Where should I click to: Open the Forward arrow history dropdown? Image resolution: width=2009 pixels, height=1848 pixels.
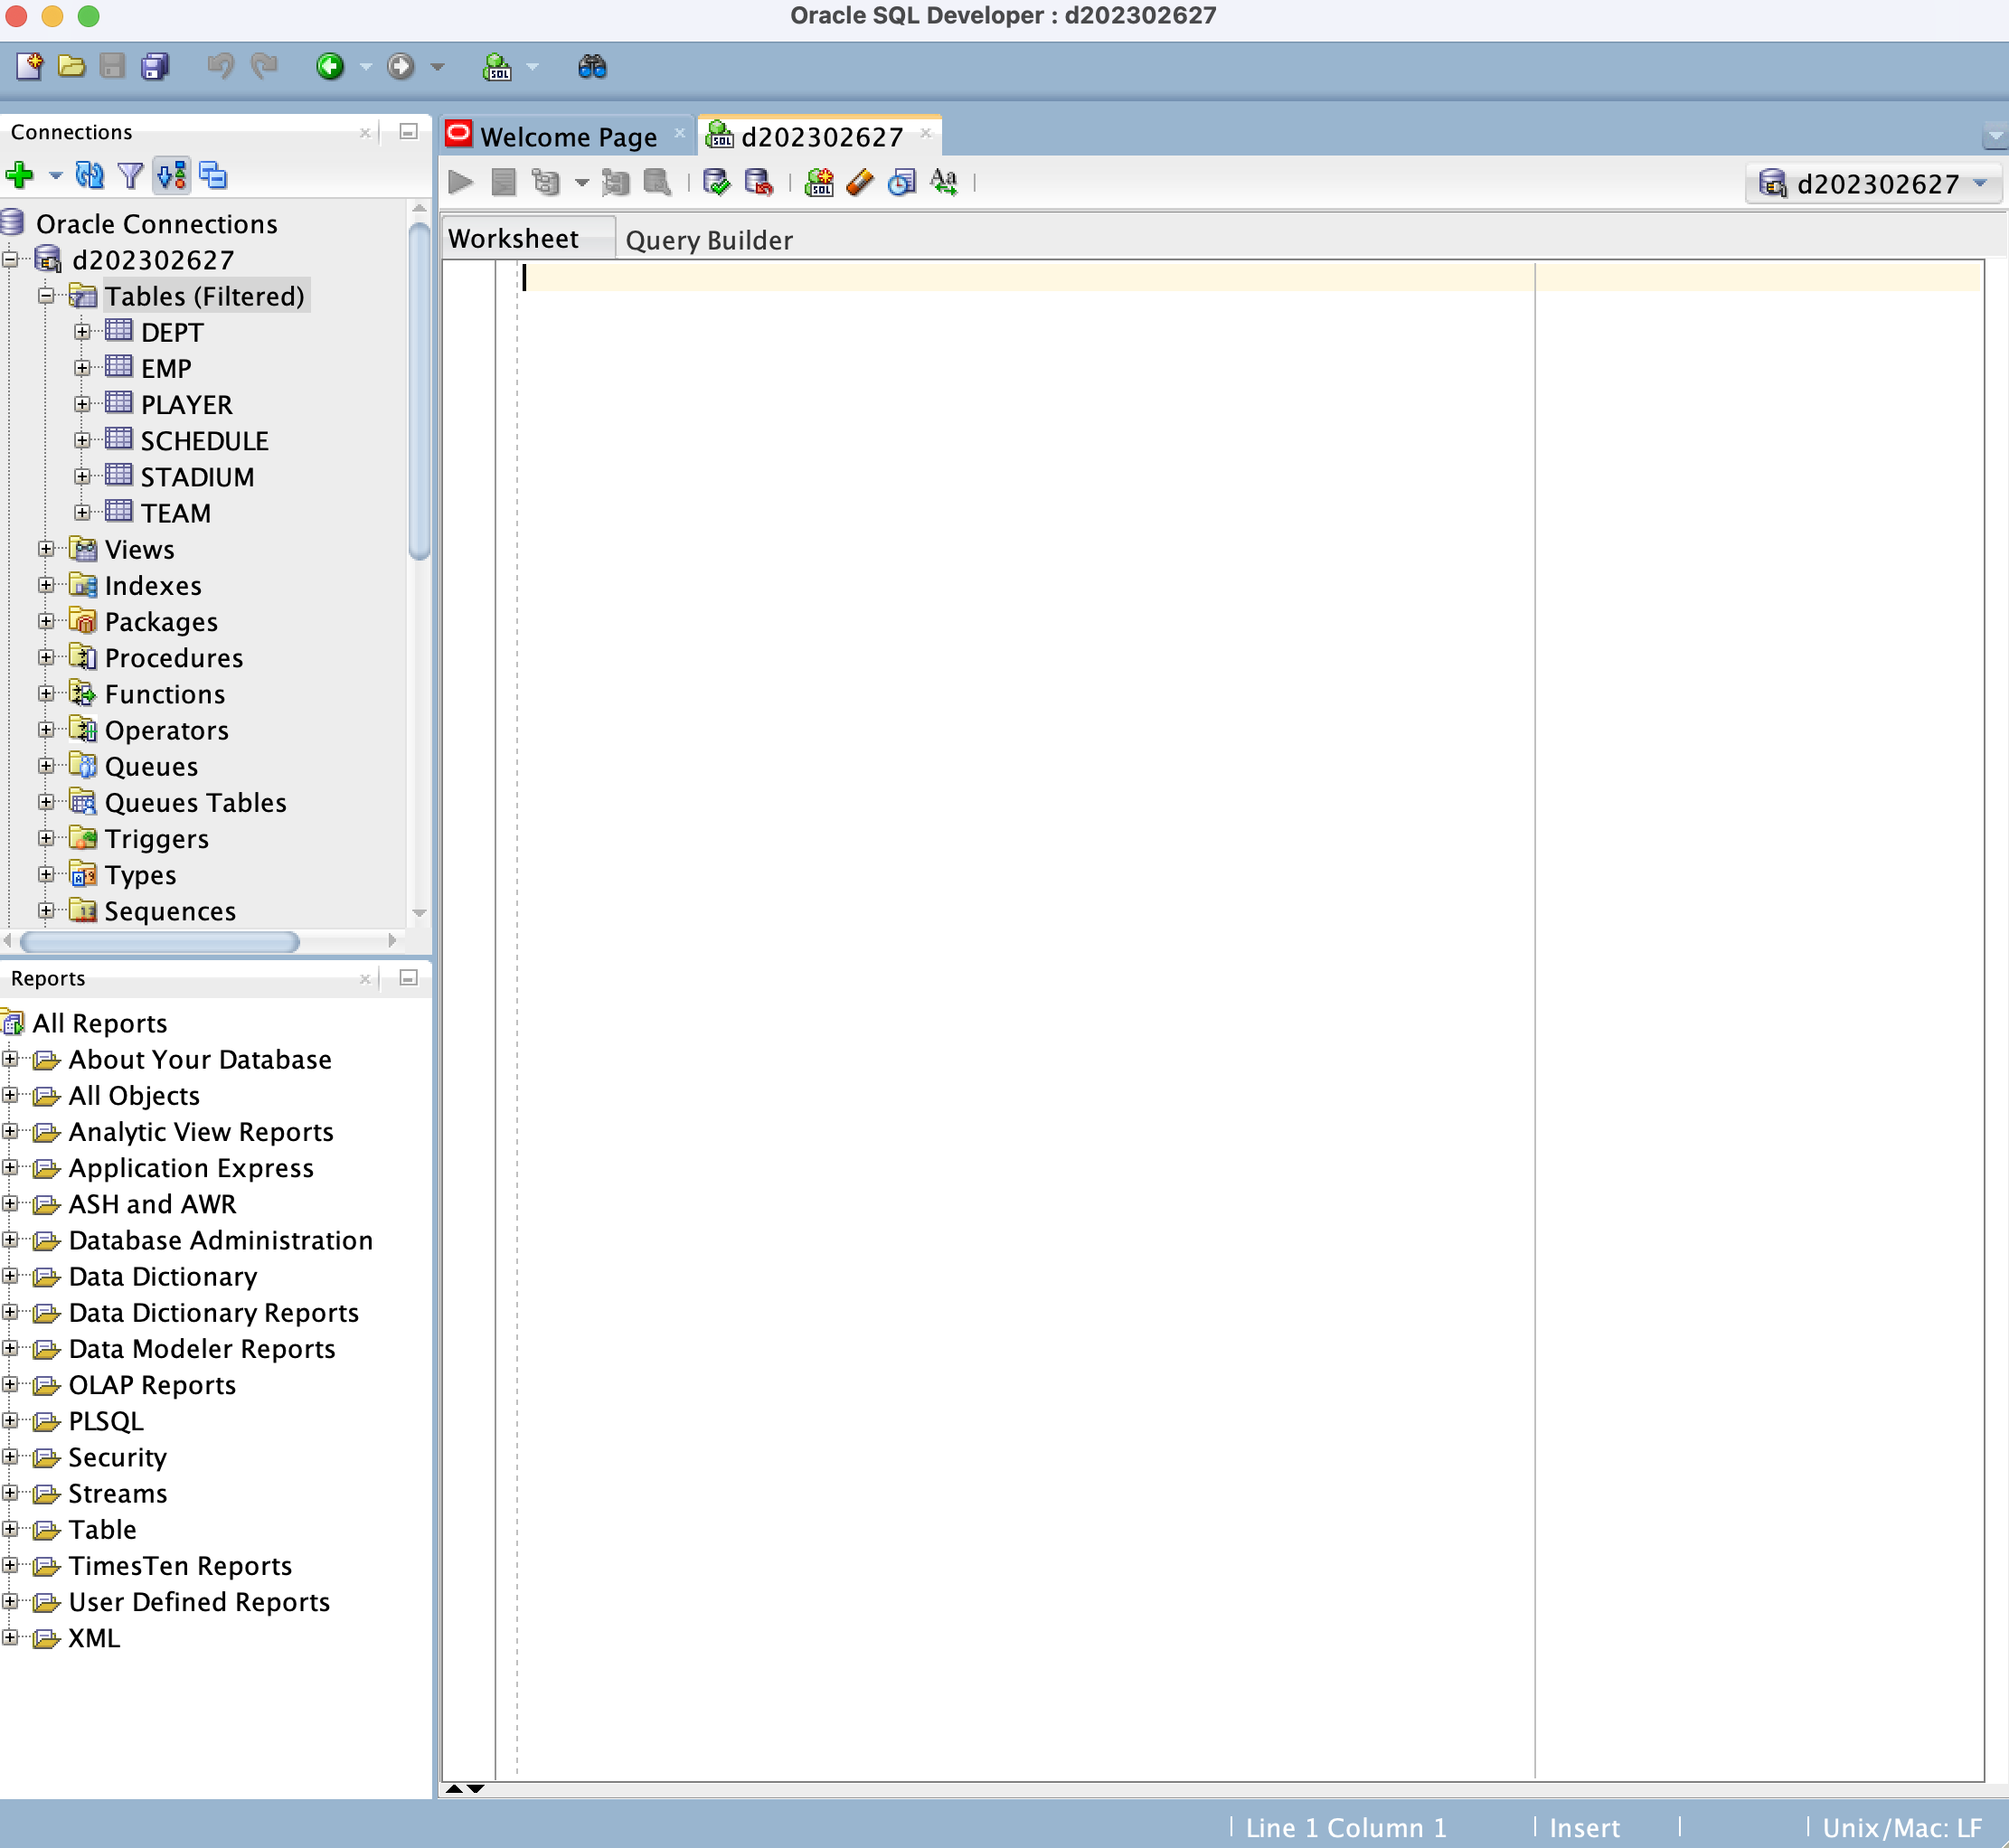(437, 67)
